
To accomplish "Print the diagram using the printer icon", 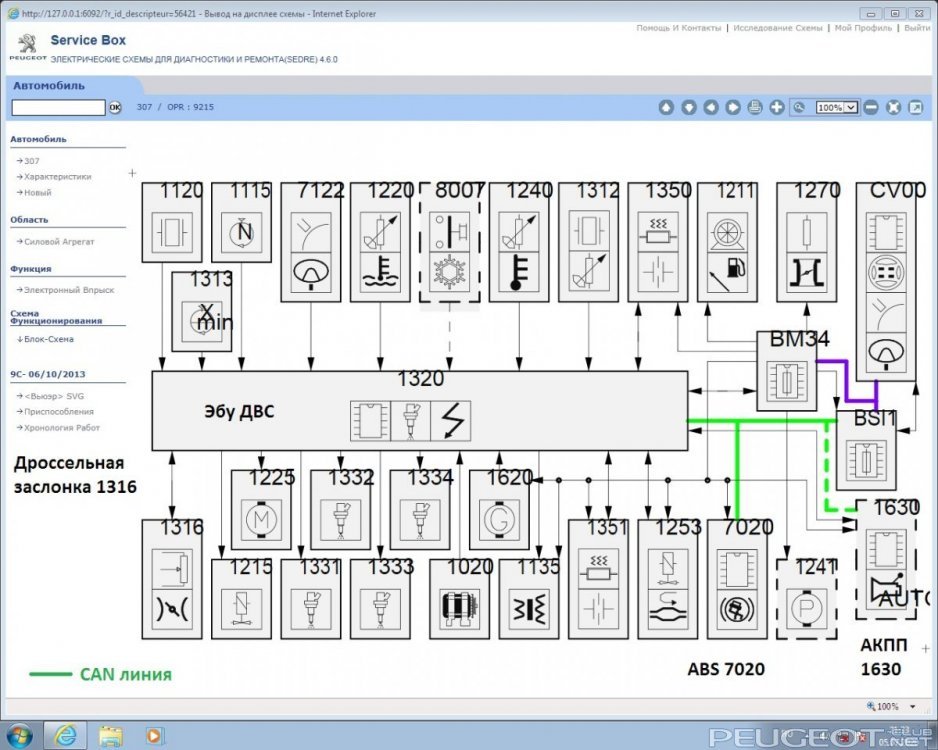I will point(755,107).
